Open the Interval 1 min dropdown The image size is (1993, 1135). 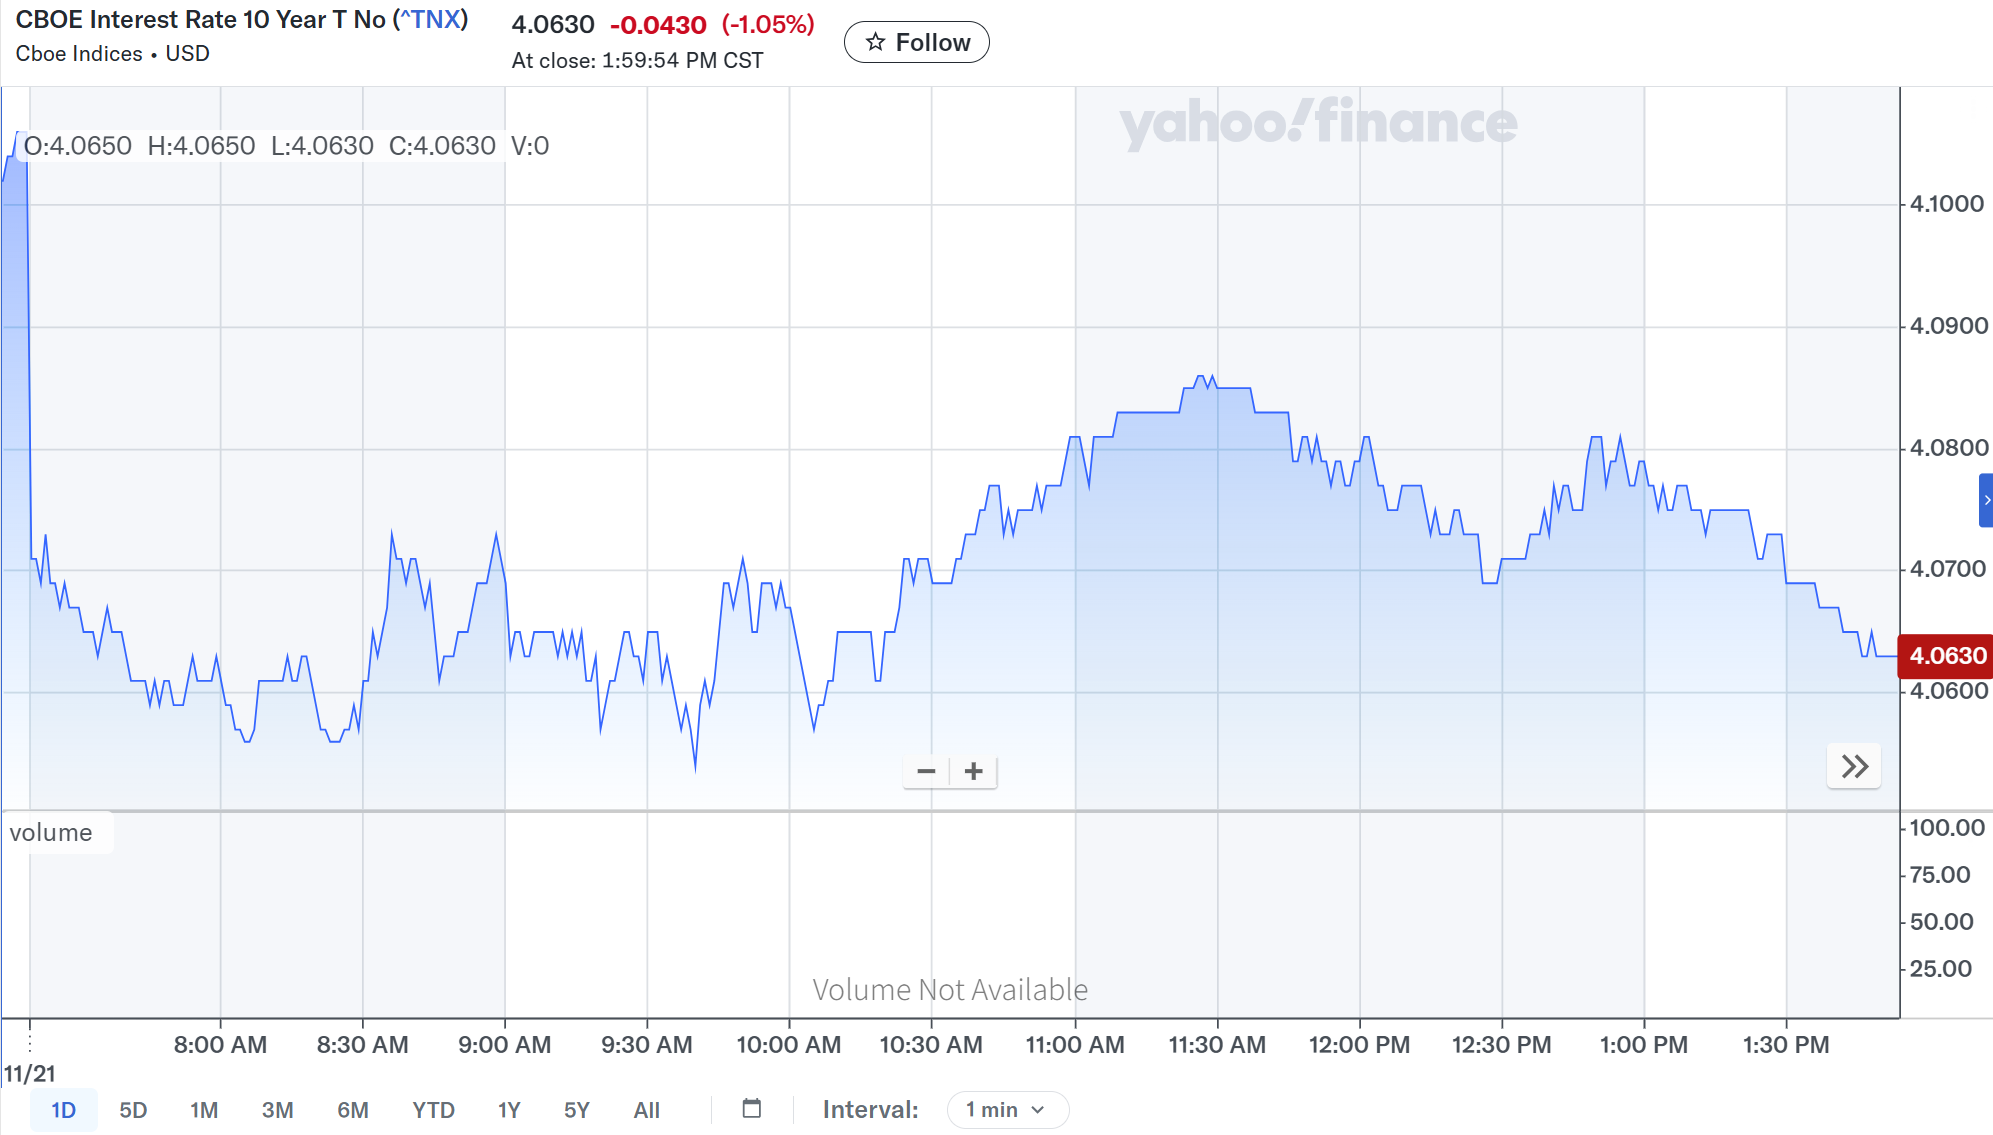(1007, 1110)
